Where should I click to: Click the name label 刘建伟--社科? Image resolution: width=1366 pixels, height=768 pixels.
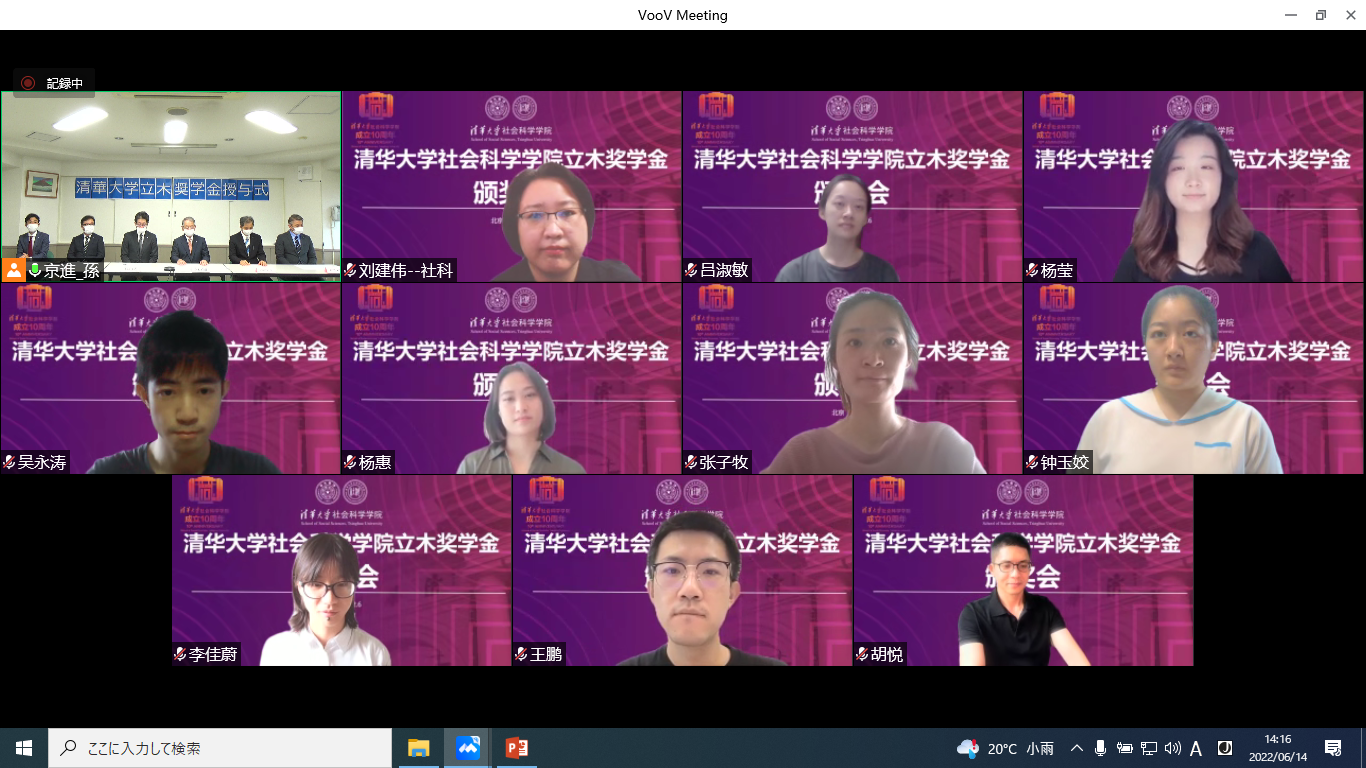pos(406,270)
